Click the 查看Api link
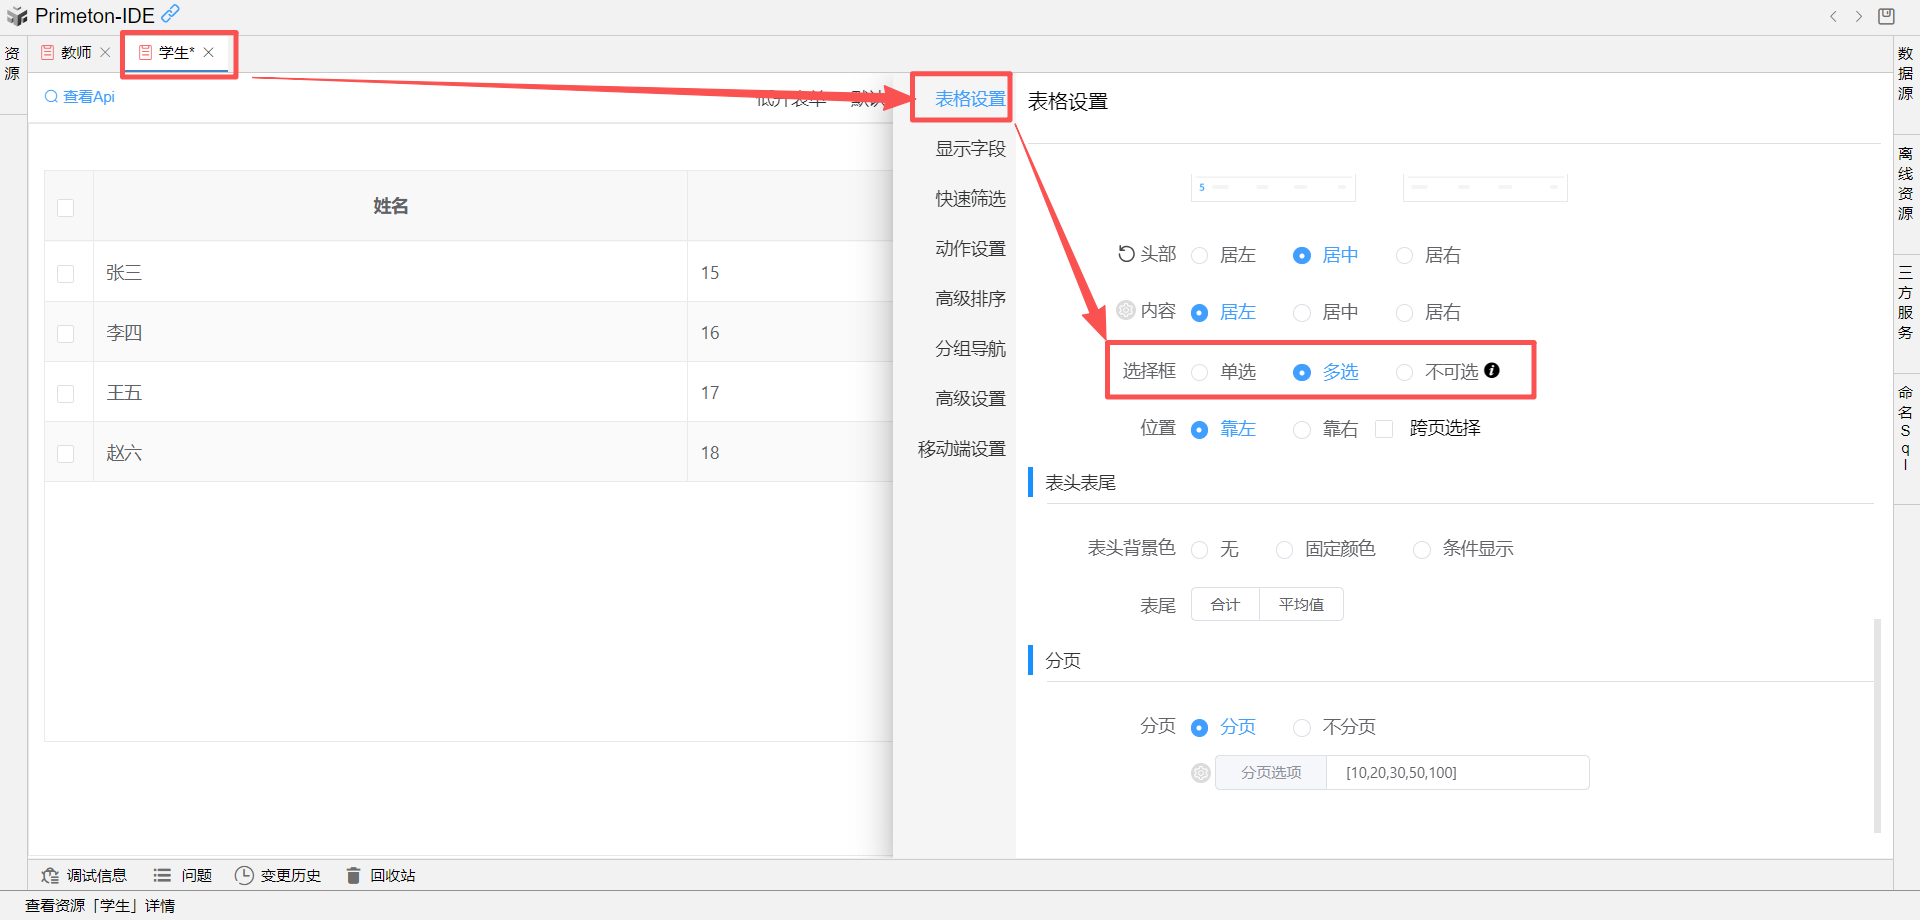 tap(80, 97)
